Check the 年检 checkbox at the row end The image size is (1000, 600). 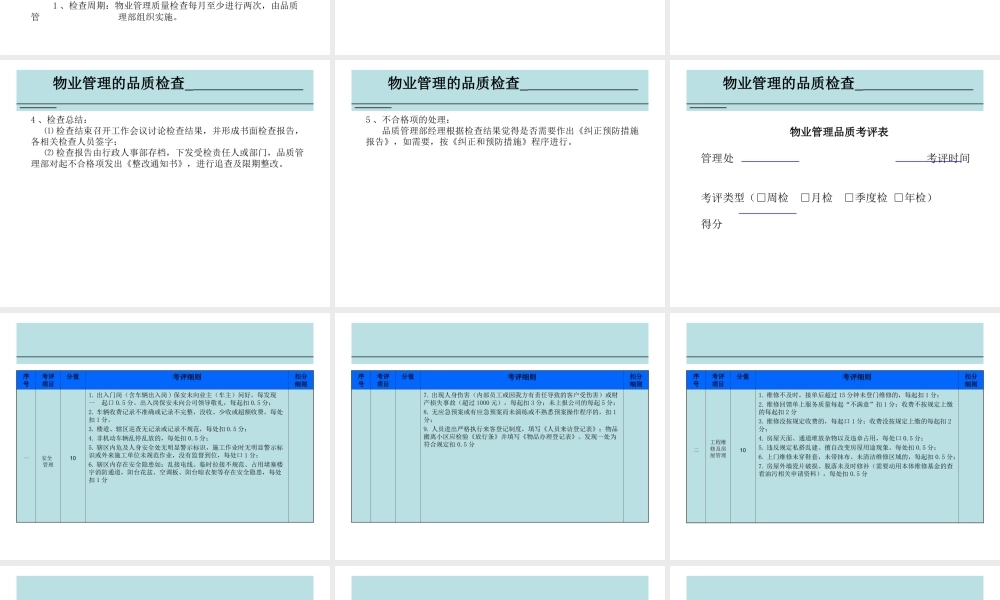click(x=897, y=196)
